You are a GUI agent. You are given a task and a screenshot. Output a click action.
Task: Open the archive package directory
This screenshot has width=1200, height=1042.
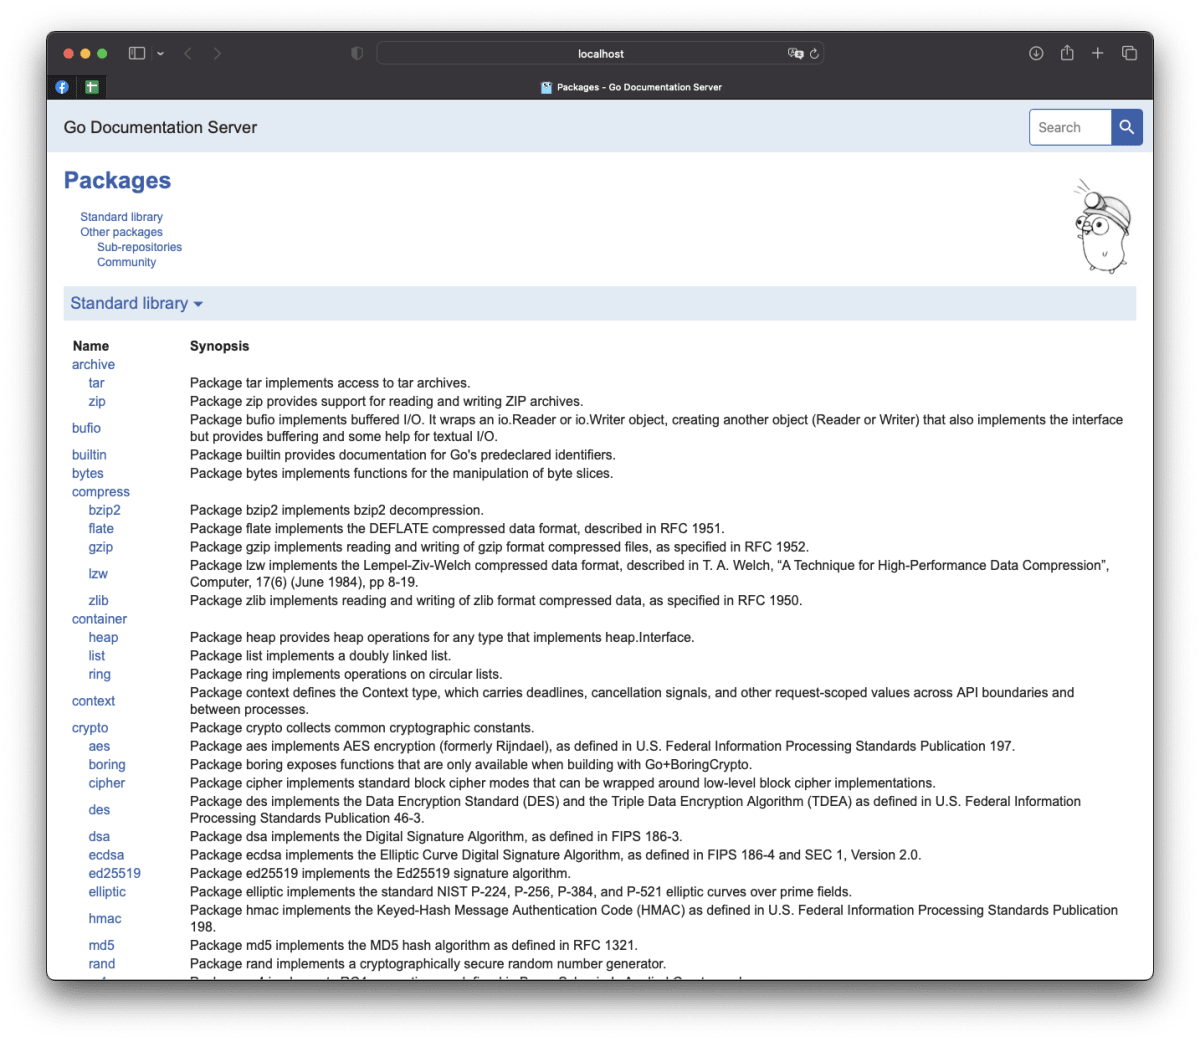[x=93, y=365]
